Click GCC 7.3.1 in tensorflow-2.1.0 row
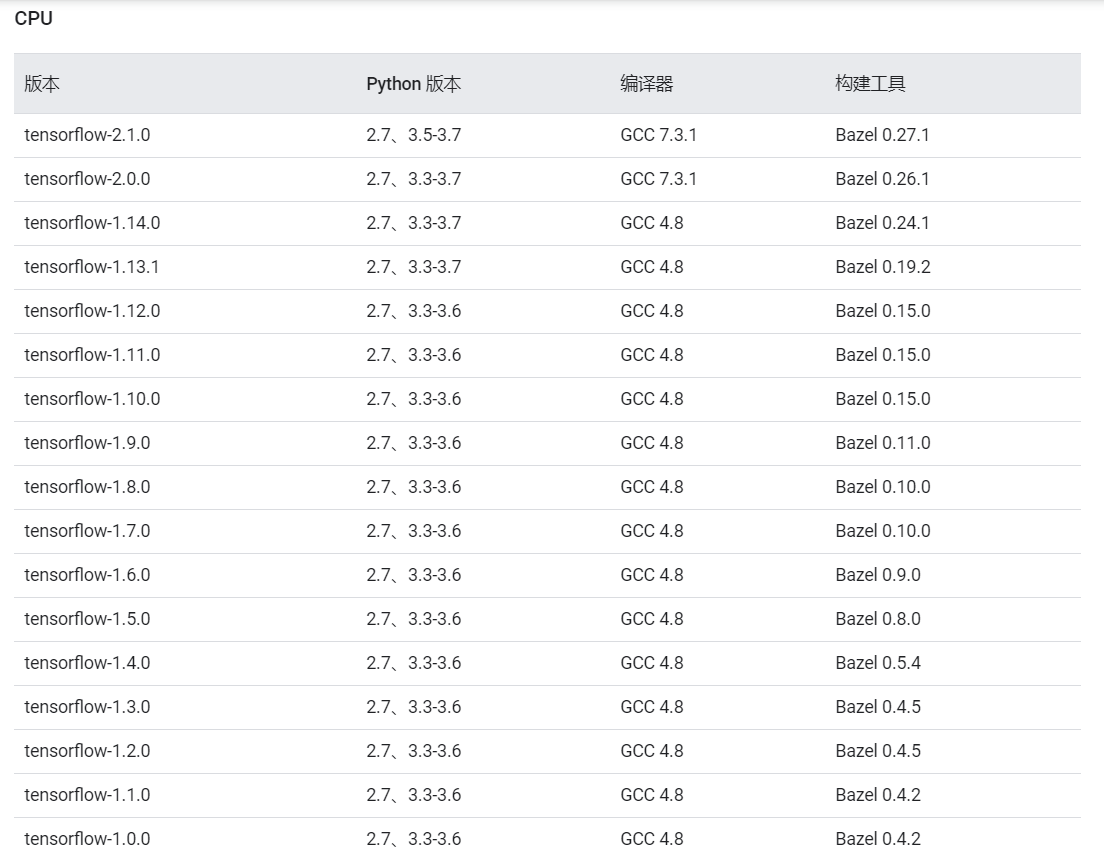 coord(658,135)
